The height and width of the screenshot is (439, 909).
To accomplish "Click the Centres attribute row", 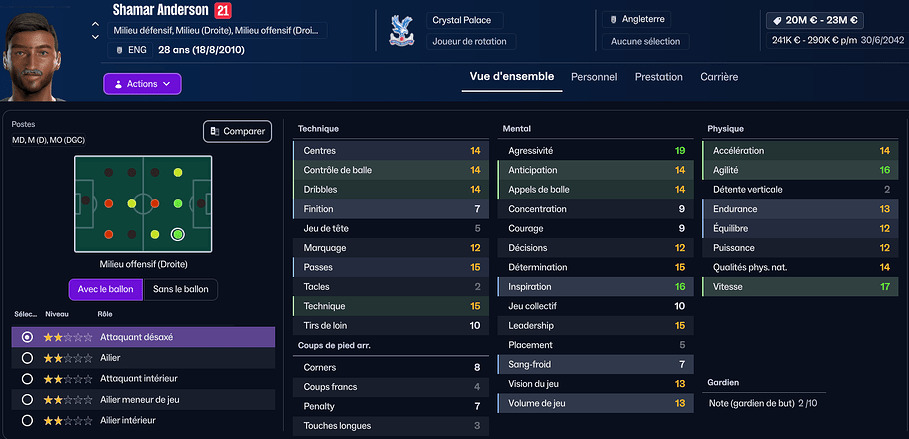I will (x=391, y=151).
